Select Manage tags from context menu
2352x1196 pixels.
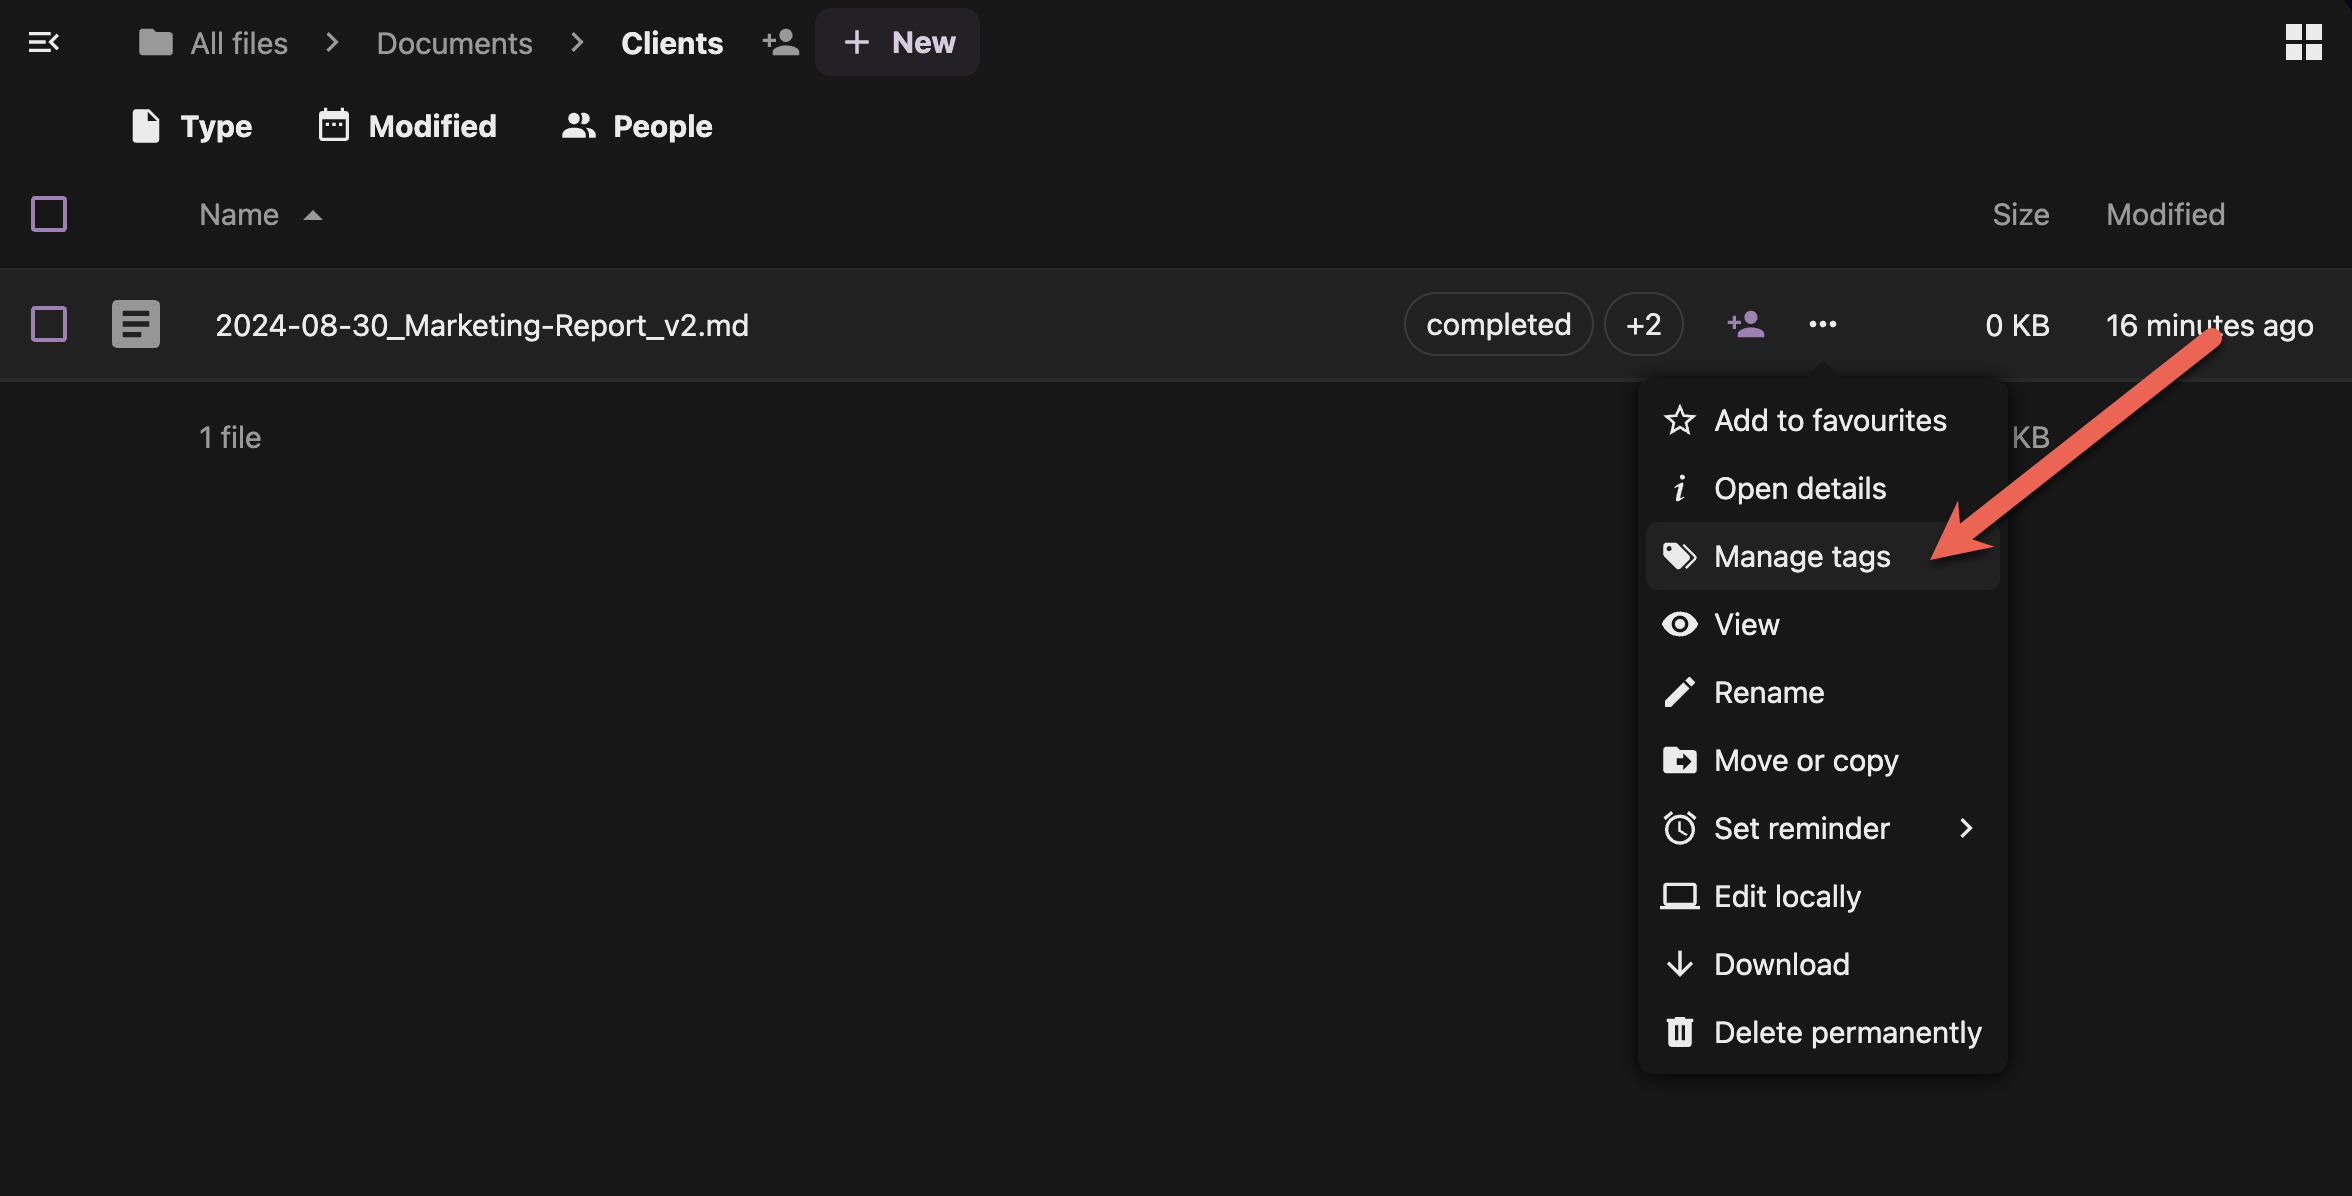[1801, 556]
